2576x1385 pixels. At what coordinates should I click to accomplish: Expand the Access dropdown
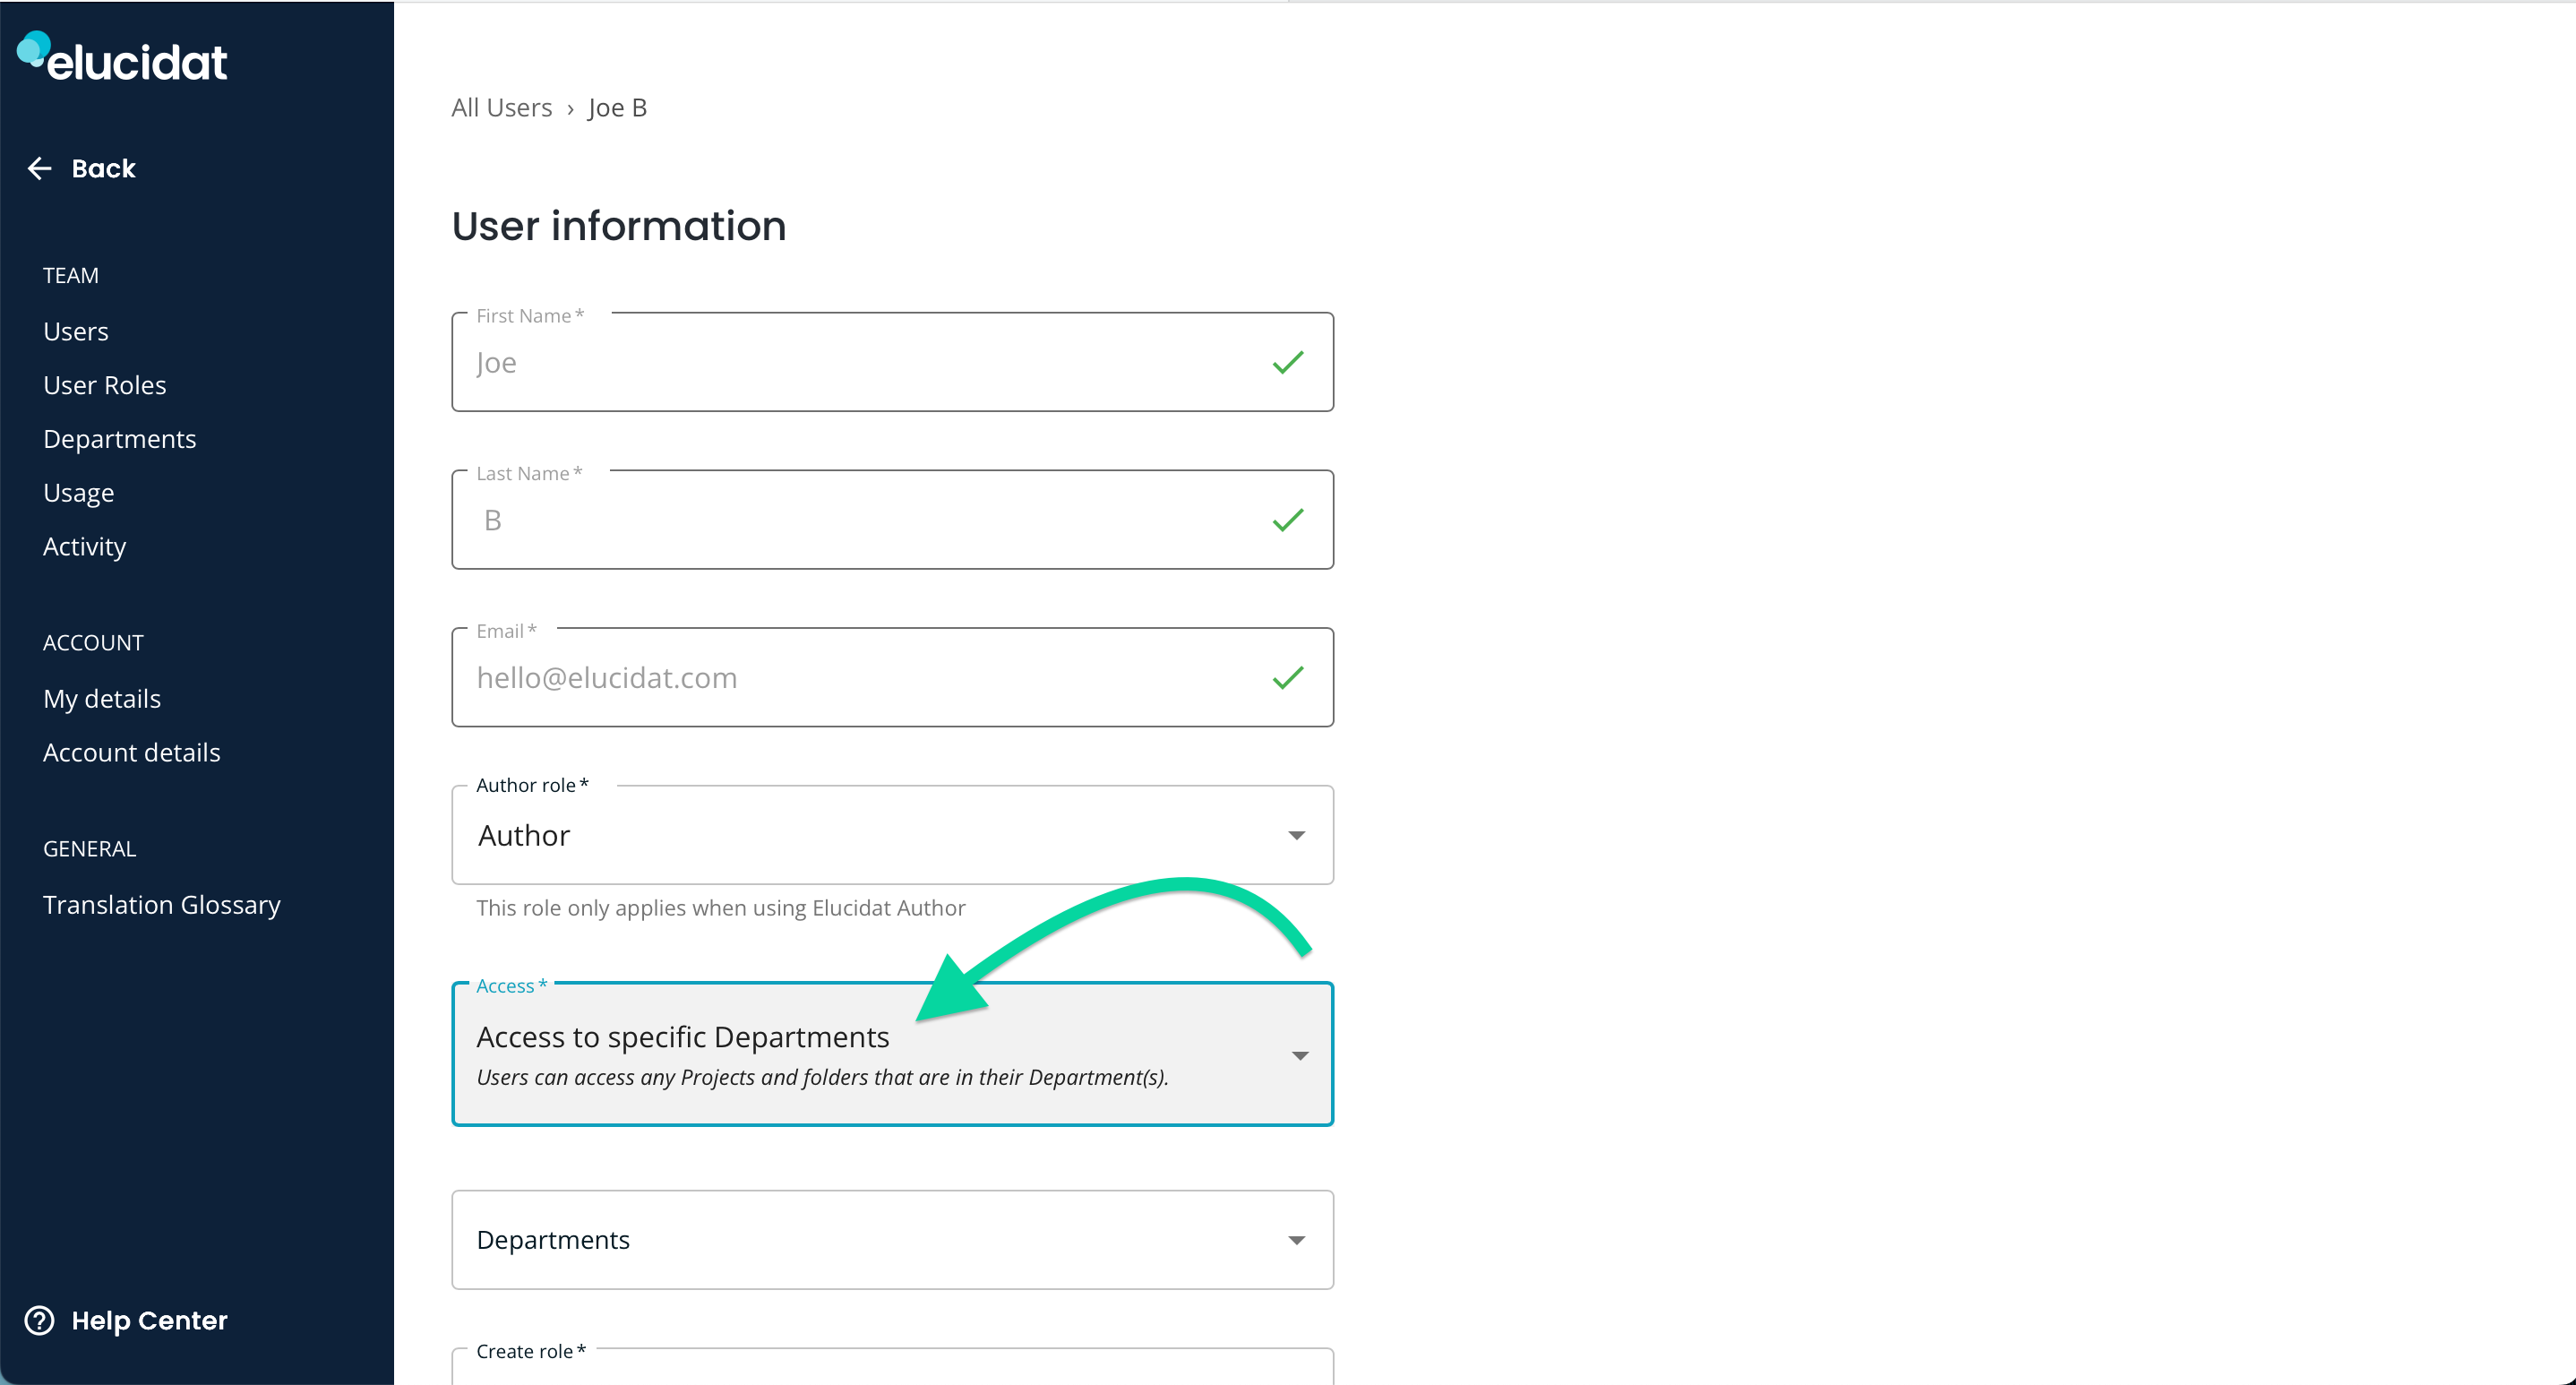(1300, 1054)
